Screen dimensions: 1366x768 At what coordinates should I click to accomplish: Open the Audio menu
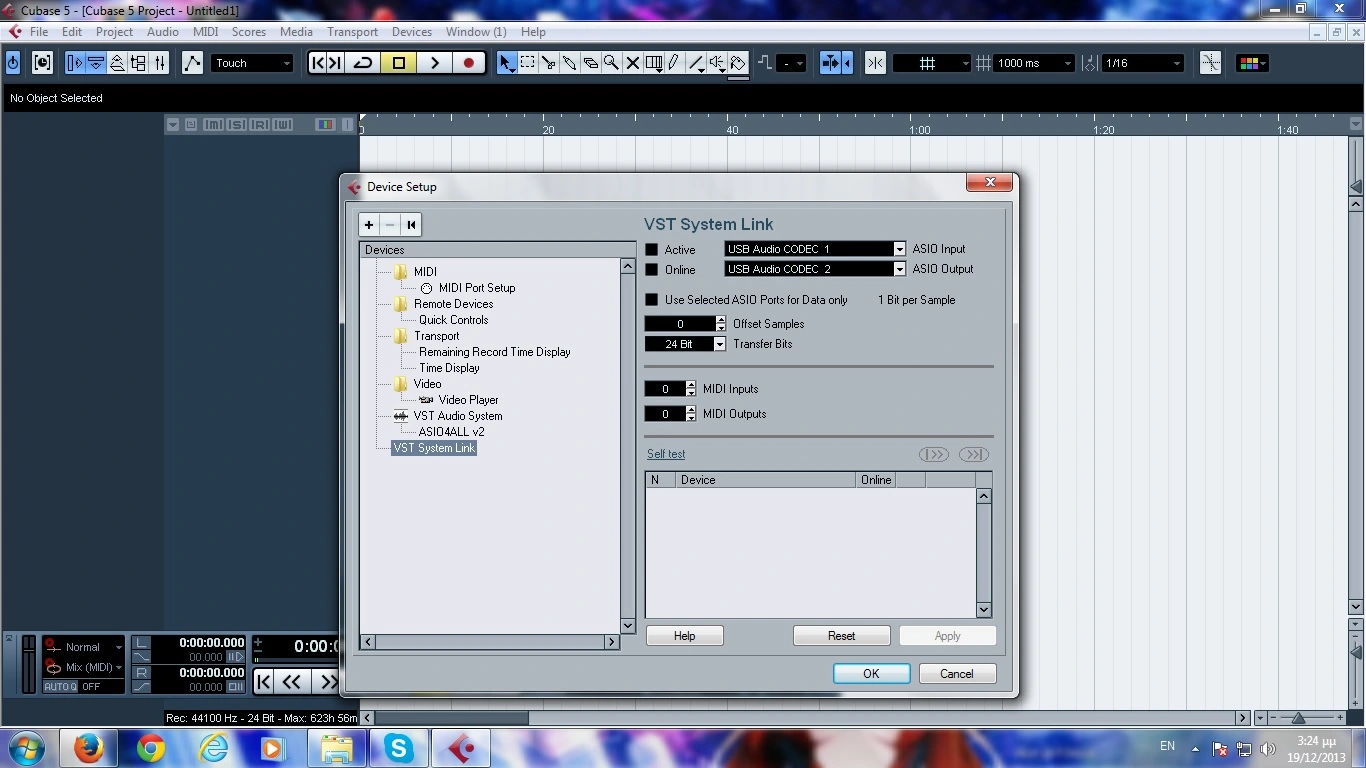click(163, 32)
